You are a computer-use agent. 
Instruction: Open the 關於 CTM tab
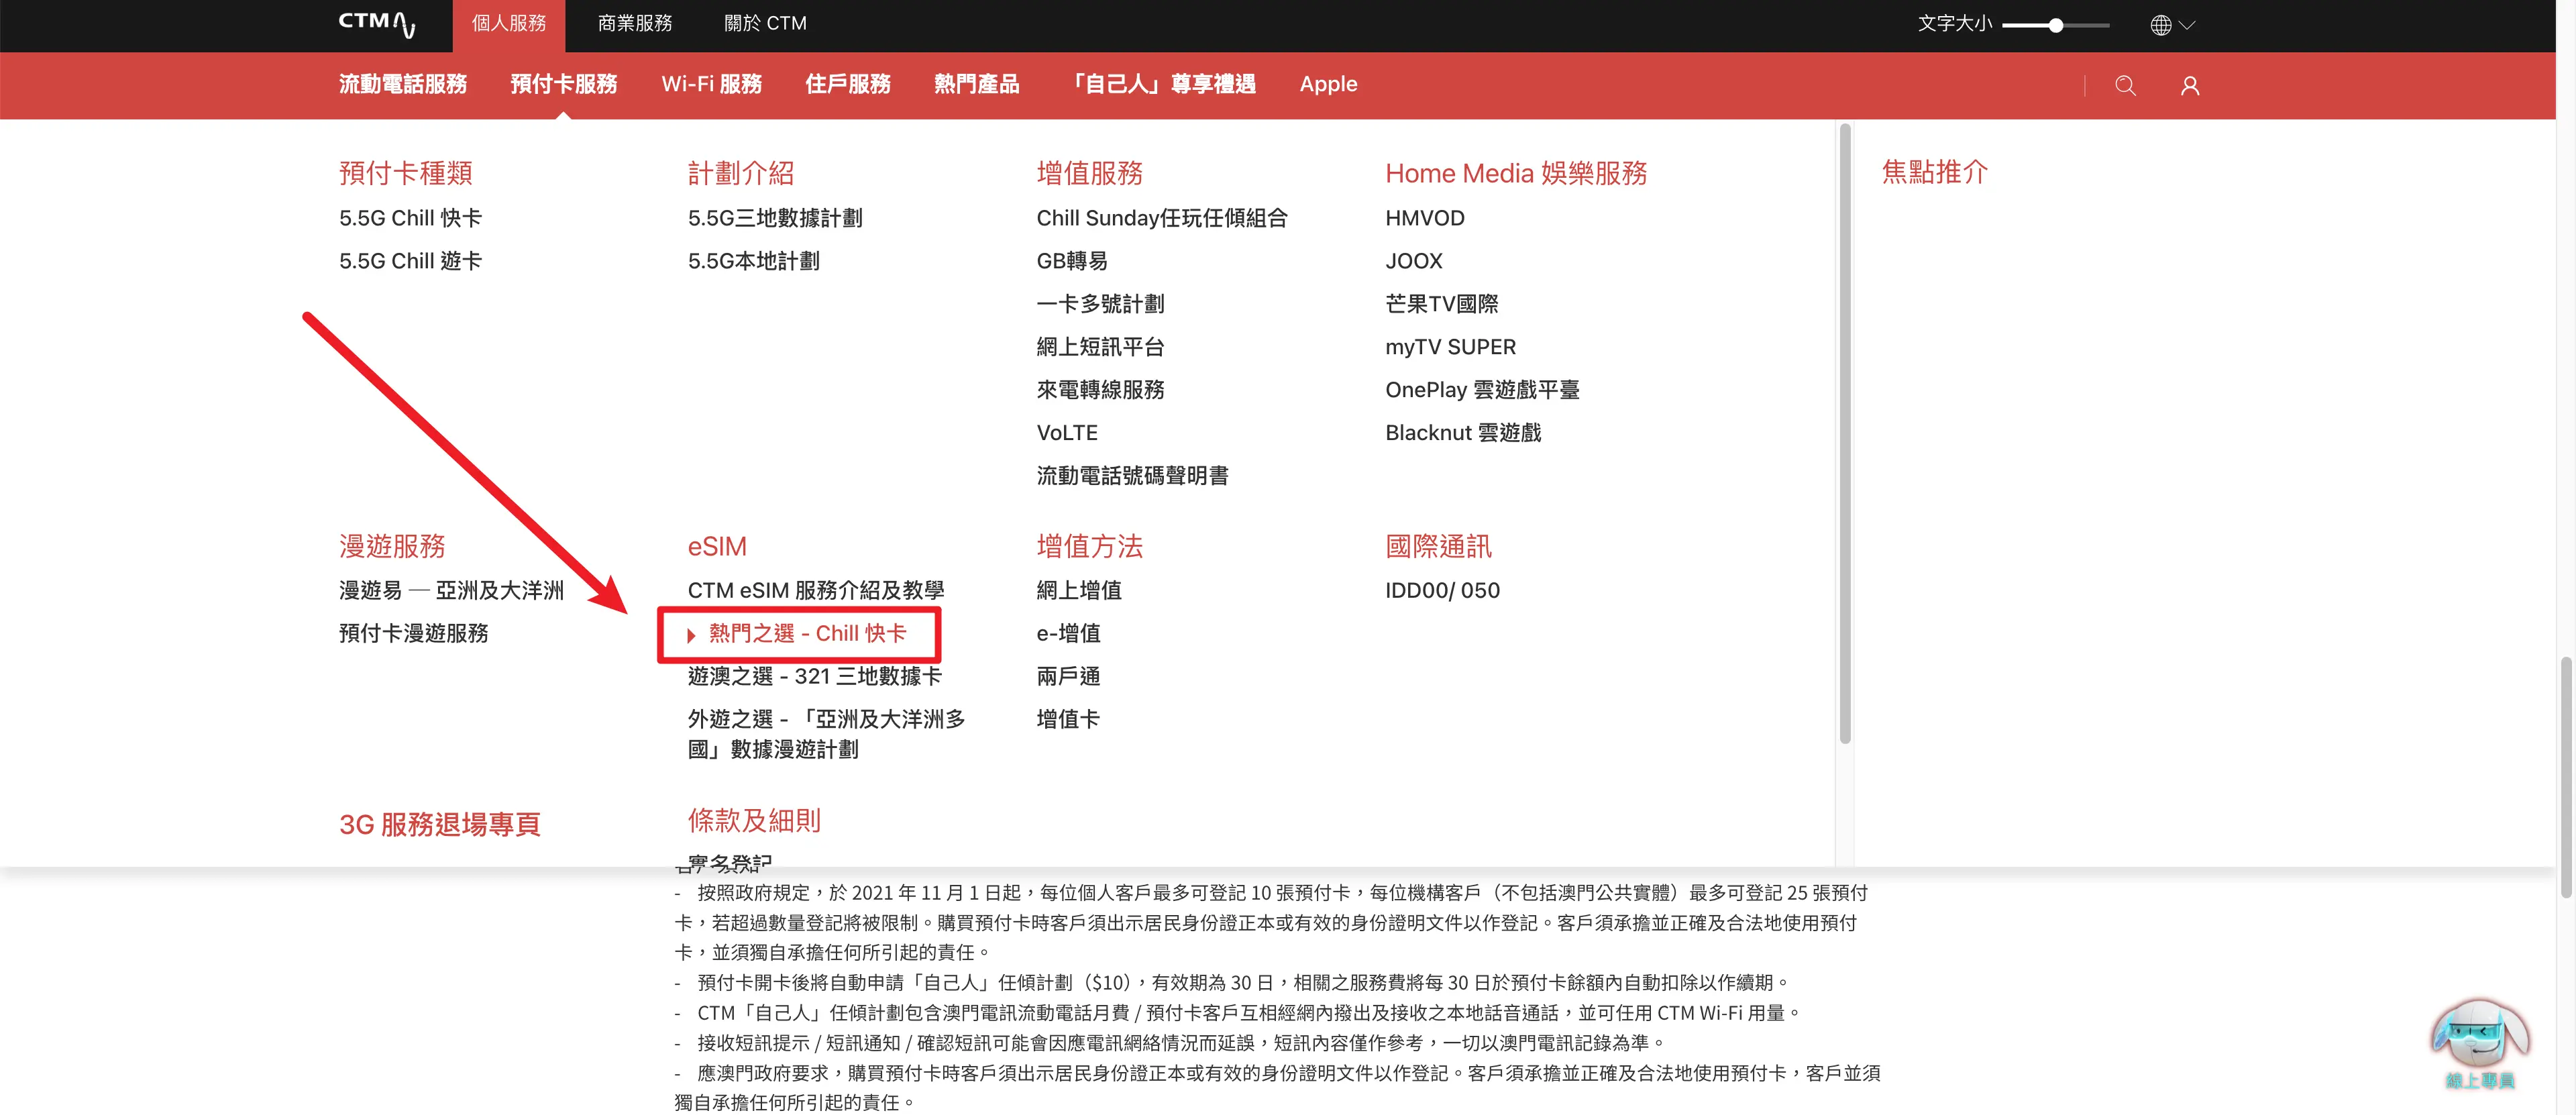tap(765, 23)
